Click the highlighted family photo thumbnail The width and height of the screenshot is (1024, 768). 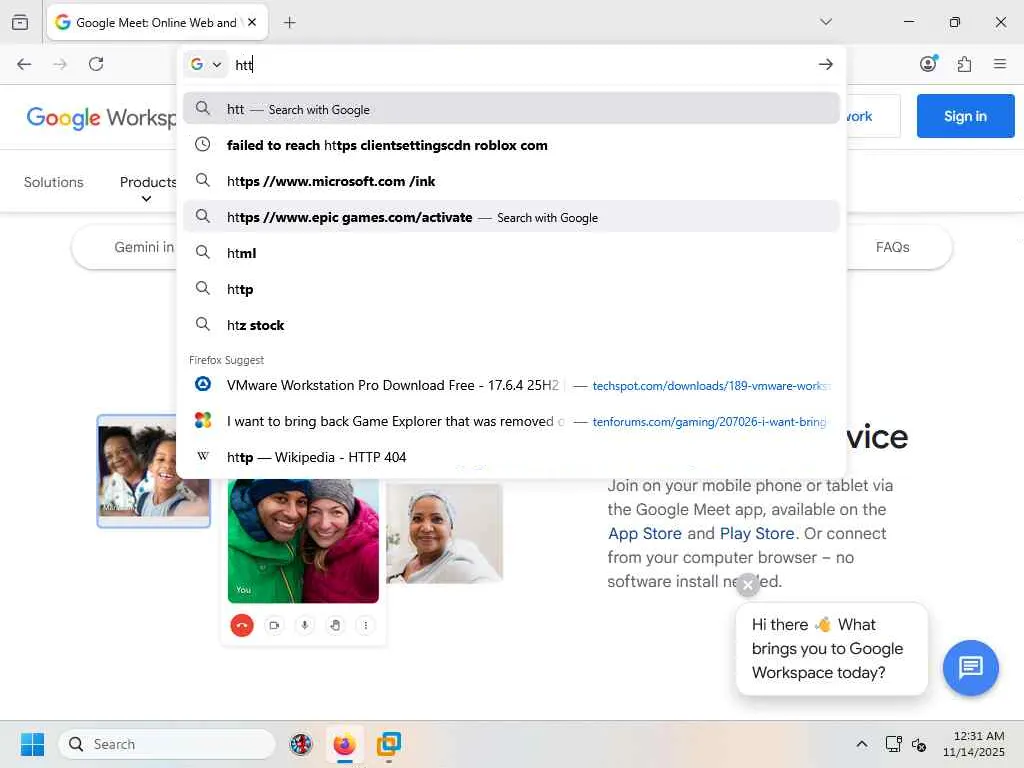click(137, 471)
